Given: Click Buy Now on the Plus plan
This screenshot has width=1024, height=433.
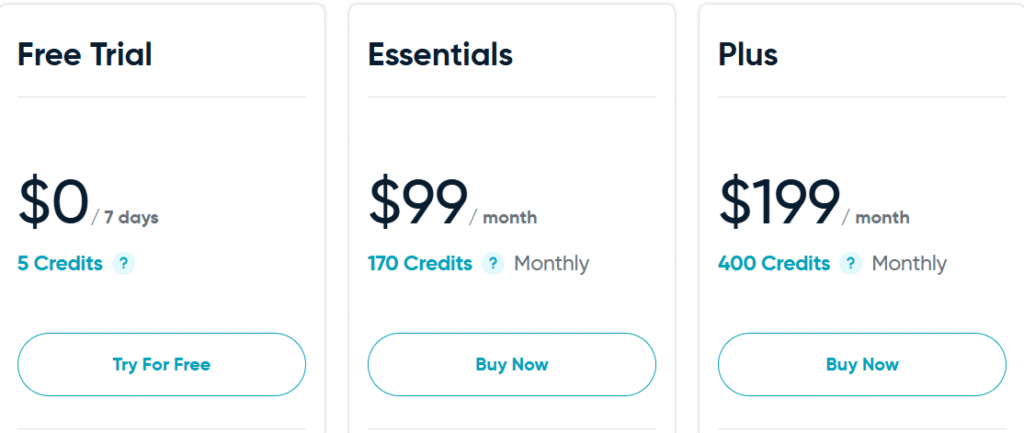Looking at the screenshot, I should (862, 365).
